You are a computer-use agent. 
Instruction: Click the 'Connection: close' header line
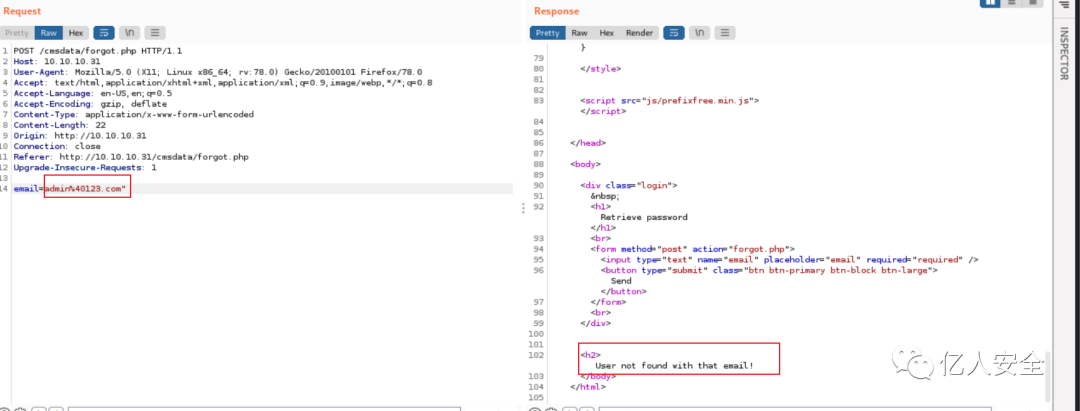tap(57, 147)
